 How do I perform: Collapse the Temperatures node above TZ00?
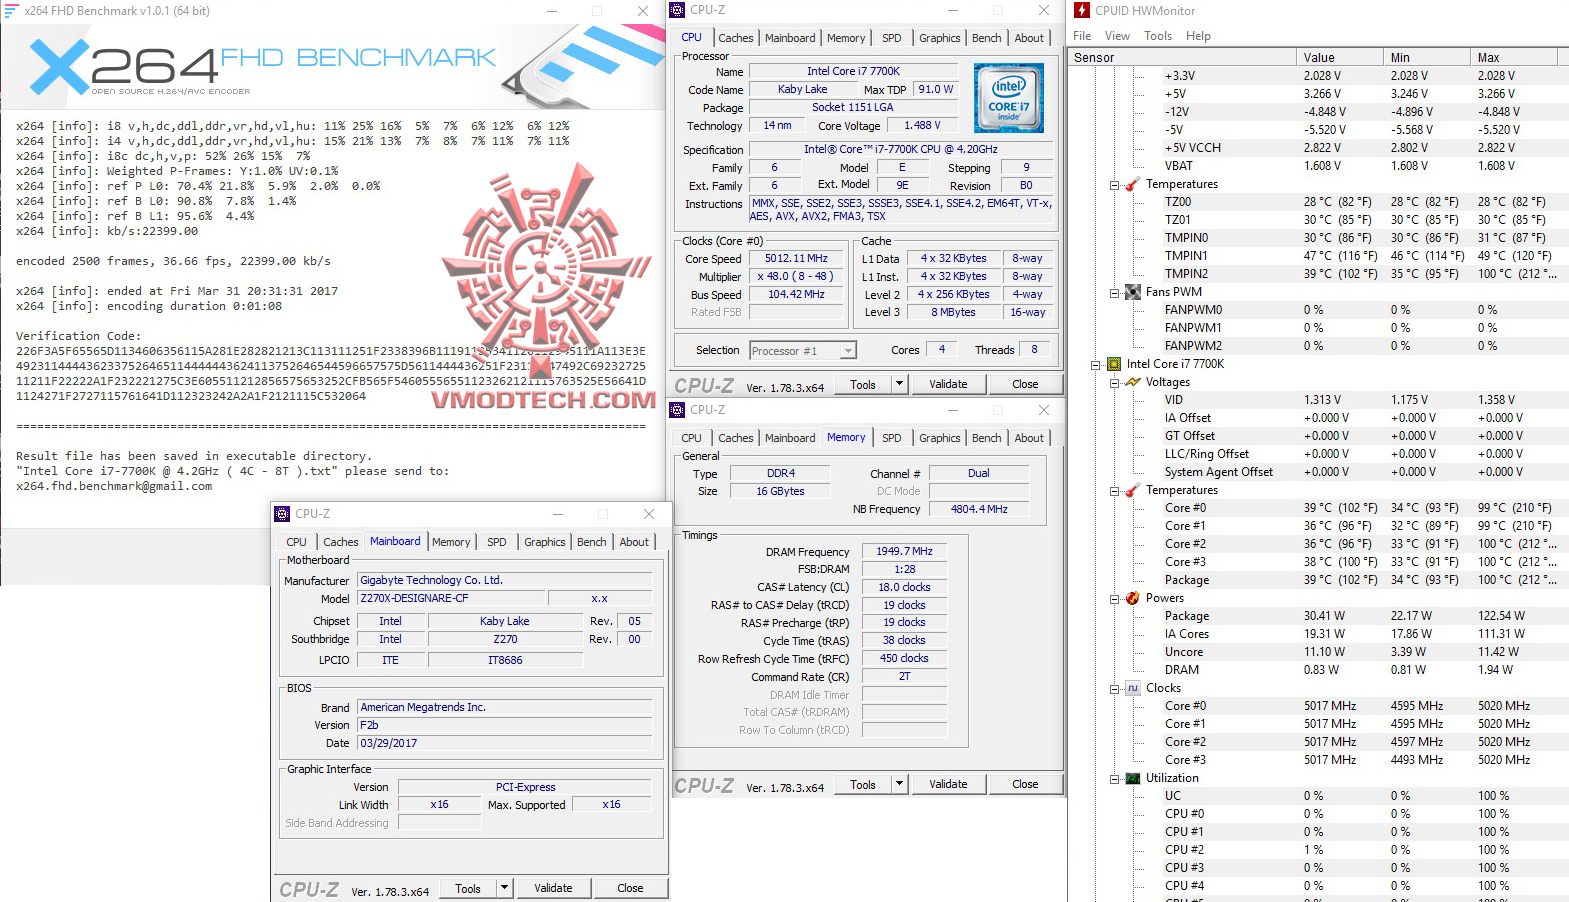click(1115, 185)
